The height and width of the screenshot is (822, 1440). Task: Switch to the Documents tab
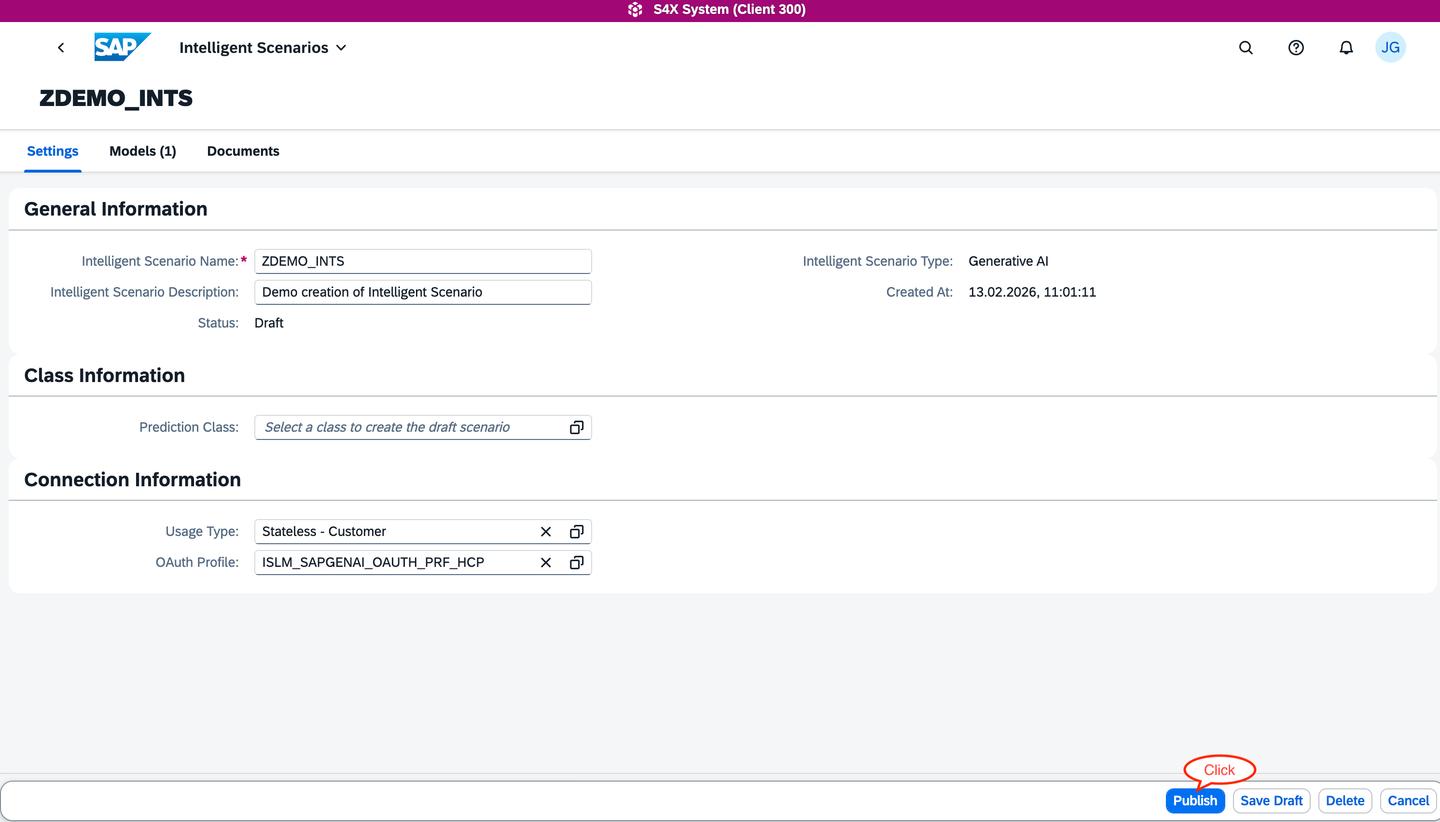243,151
